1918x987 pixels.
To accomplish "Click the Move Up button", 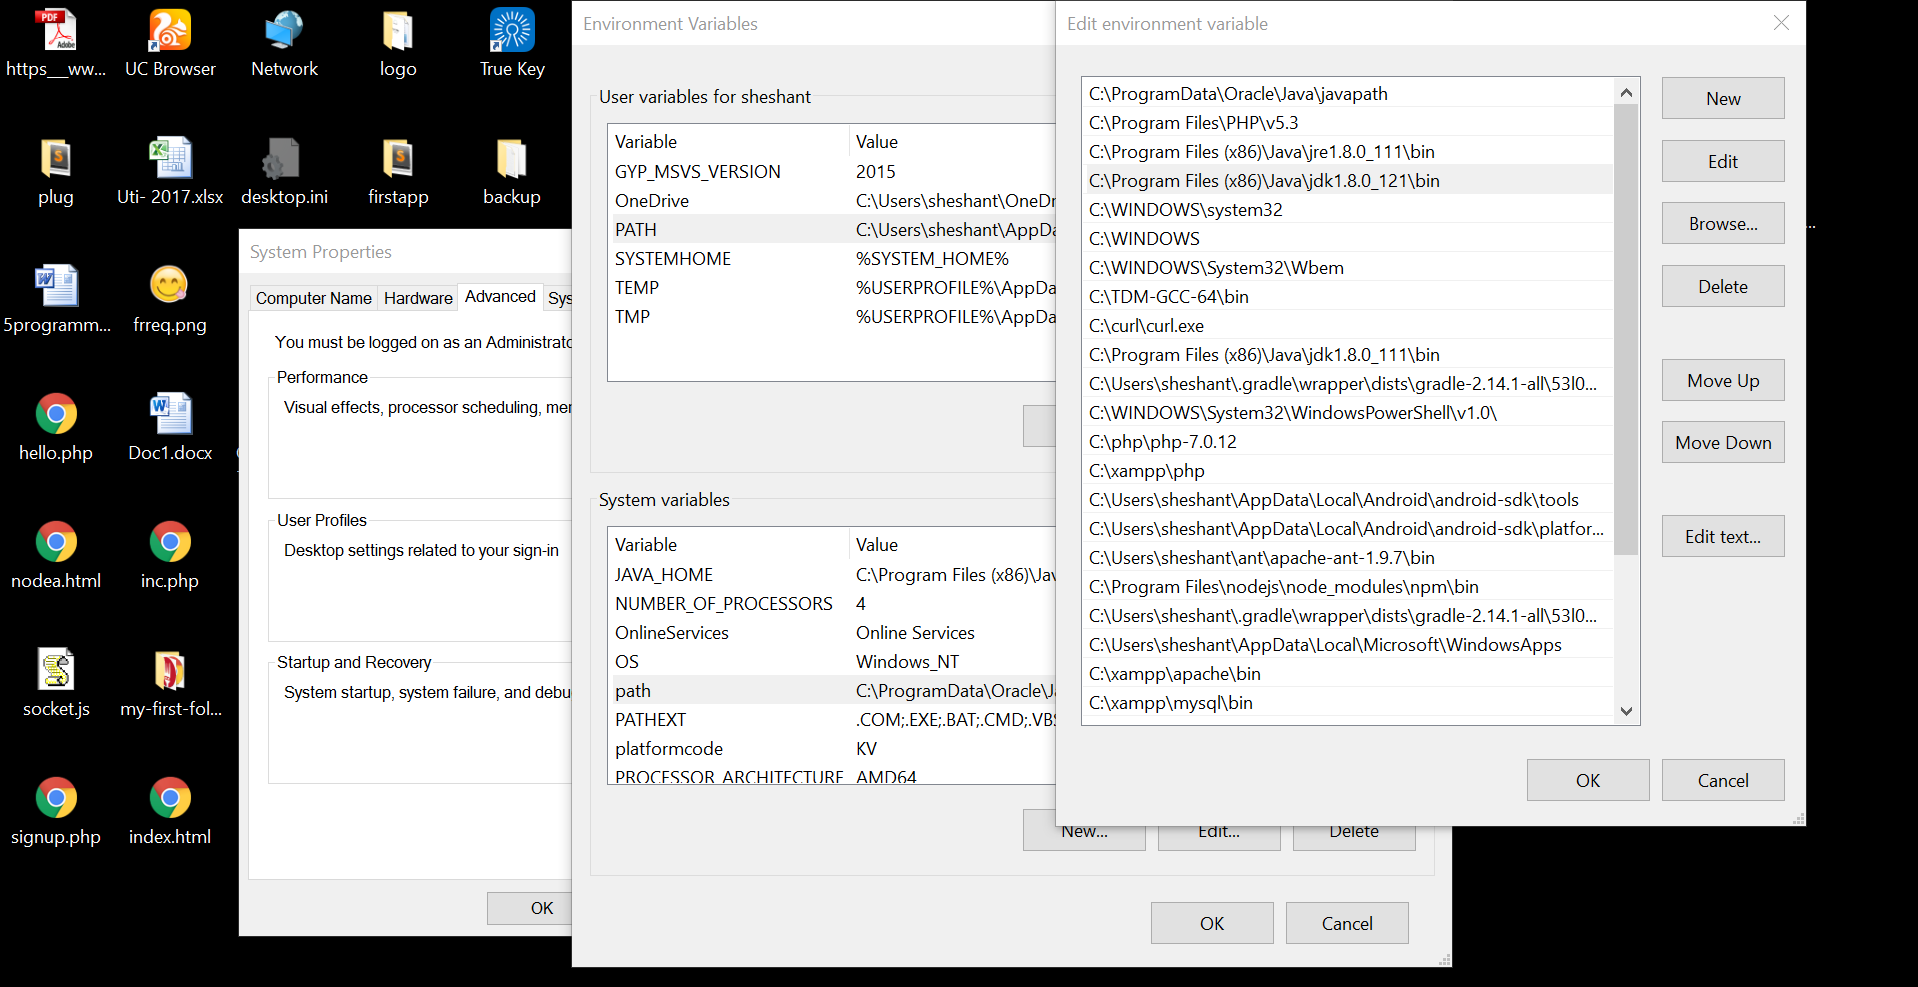I will point(1721,380).
